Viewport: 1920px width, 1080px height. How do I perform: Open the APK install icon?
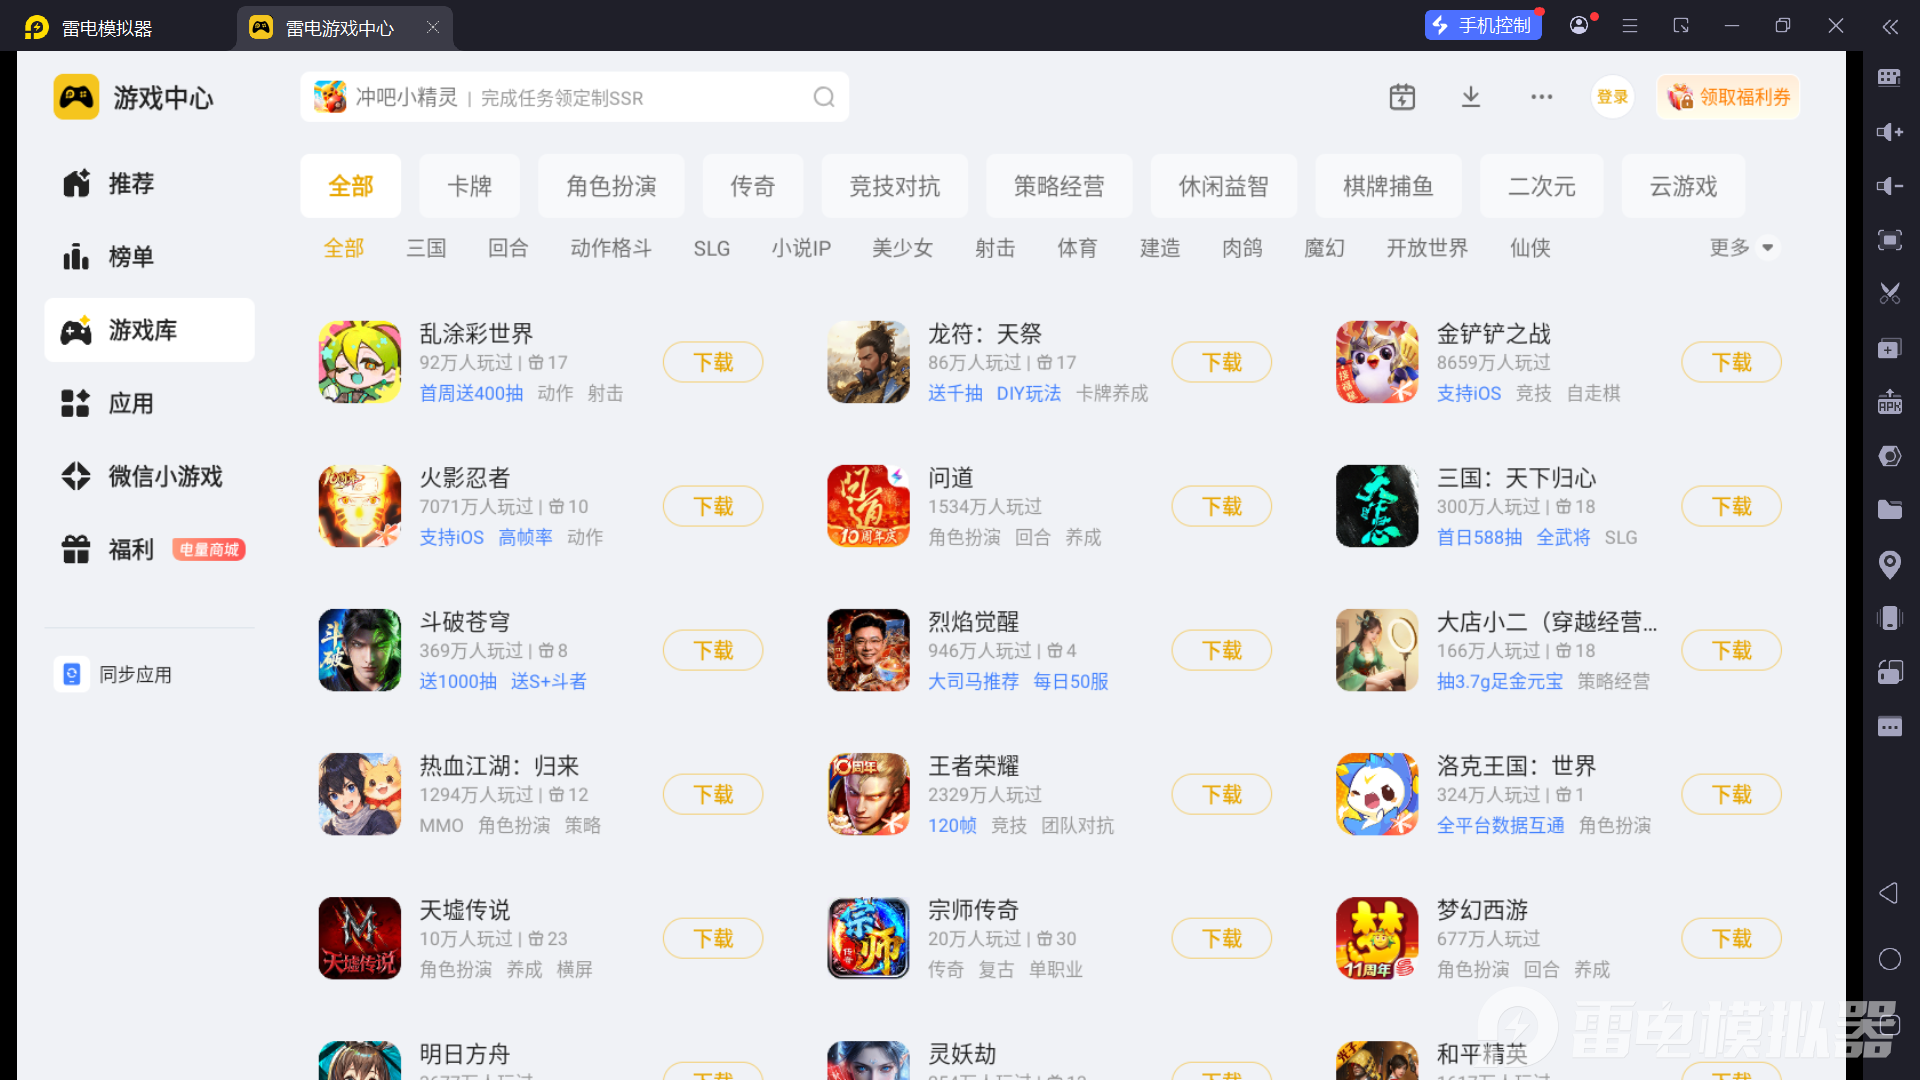(1889, 402)
